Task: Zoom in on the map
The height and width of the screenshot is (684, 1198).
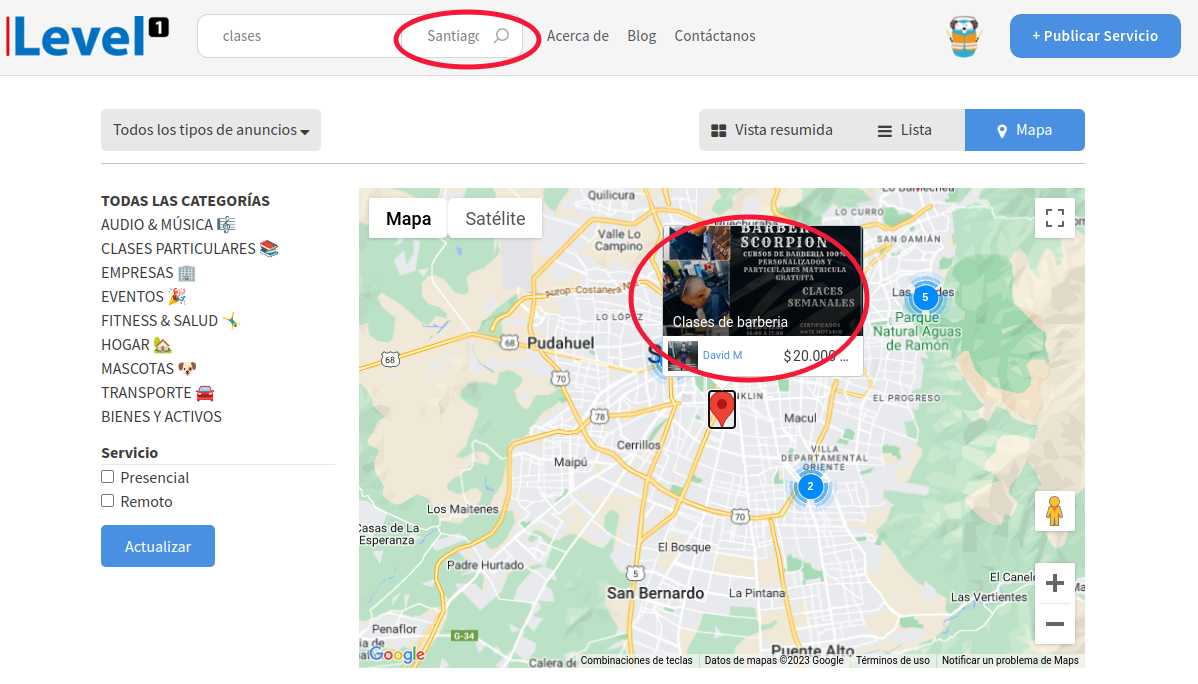Action: tap(1054, 583)
